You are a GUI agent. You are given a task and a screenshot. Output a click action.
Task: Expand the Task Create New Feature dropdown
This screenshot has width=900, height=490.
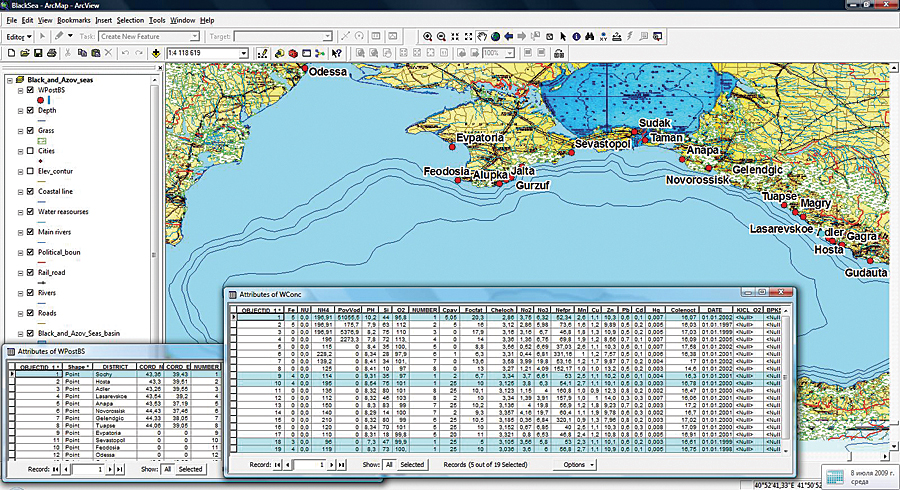pyautogui.click(x=193, y=37)
